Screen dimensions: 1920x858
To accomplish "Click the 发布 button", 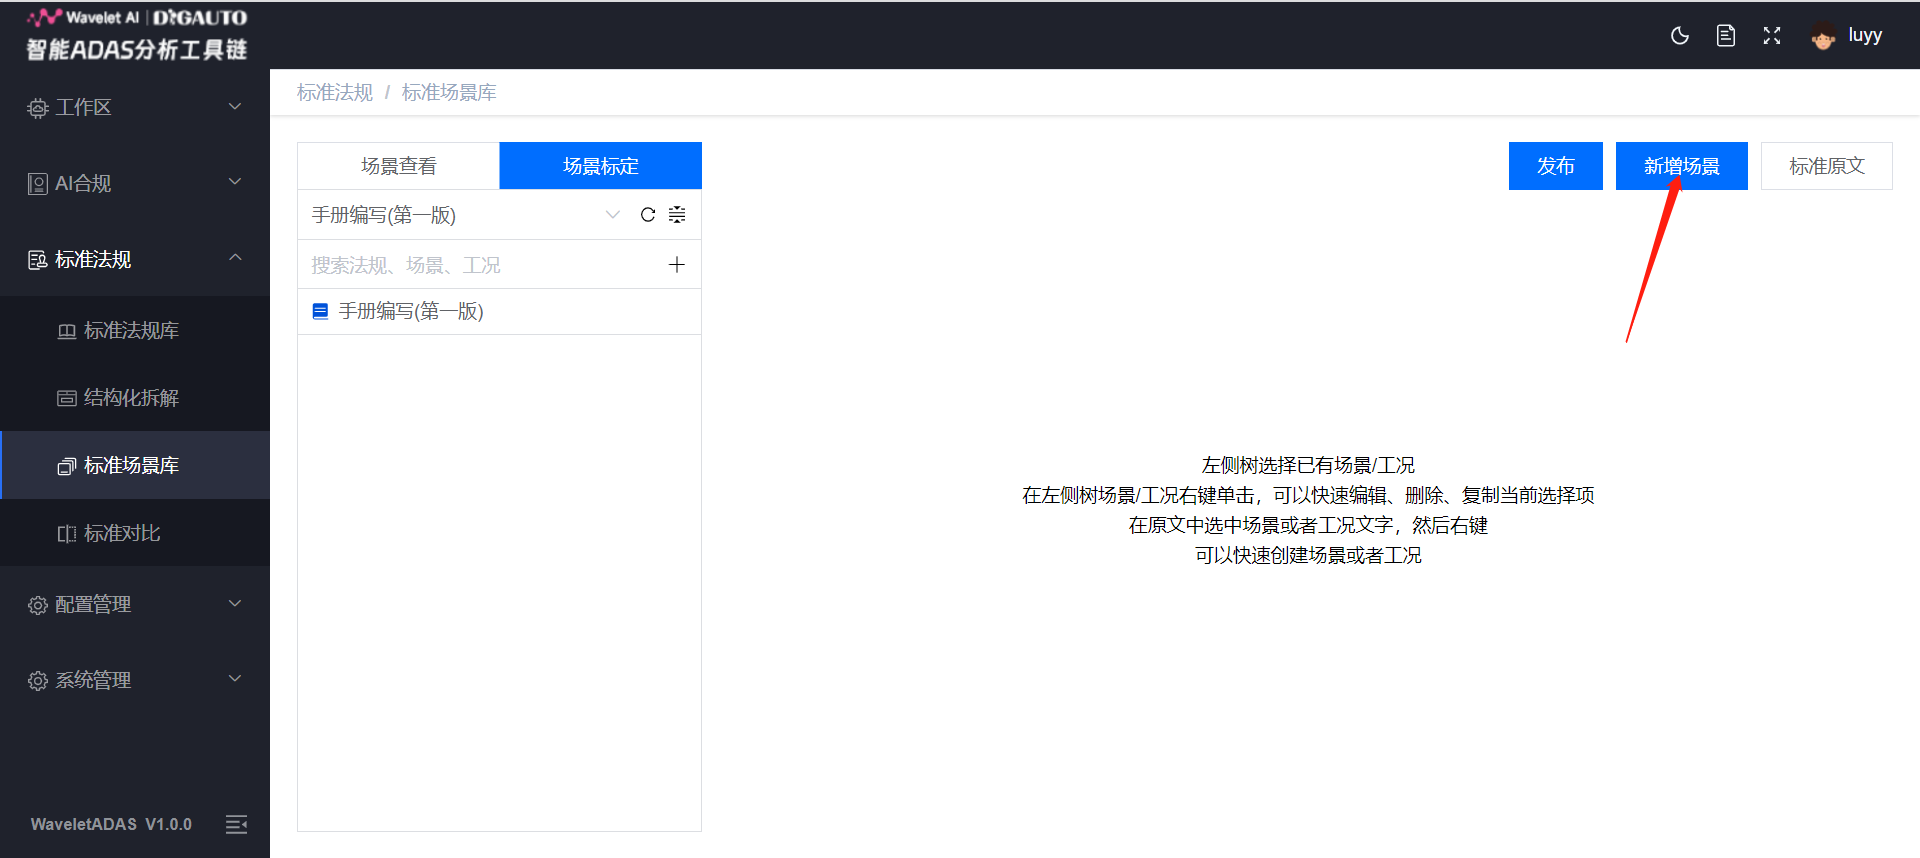I will (x=1556, y=166).
